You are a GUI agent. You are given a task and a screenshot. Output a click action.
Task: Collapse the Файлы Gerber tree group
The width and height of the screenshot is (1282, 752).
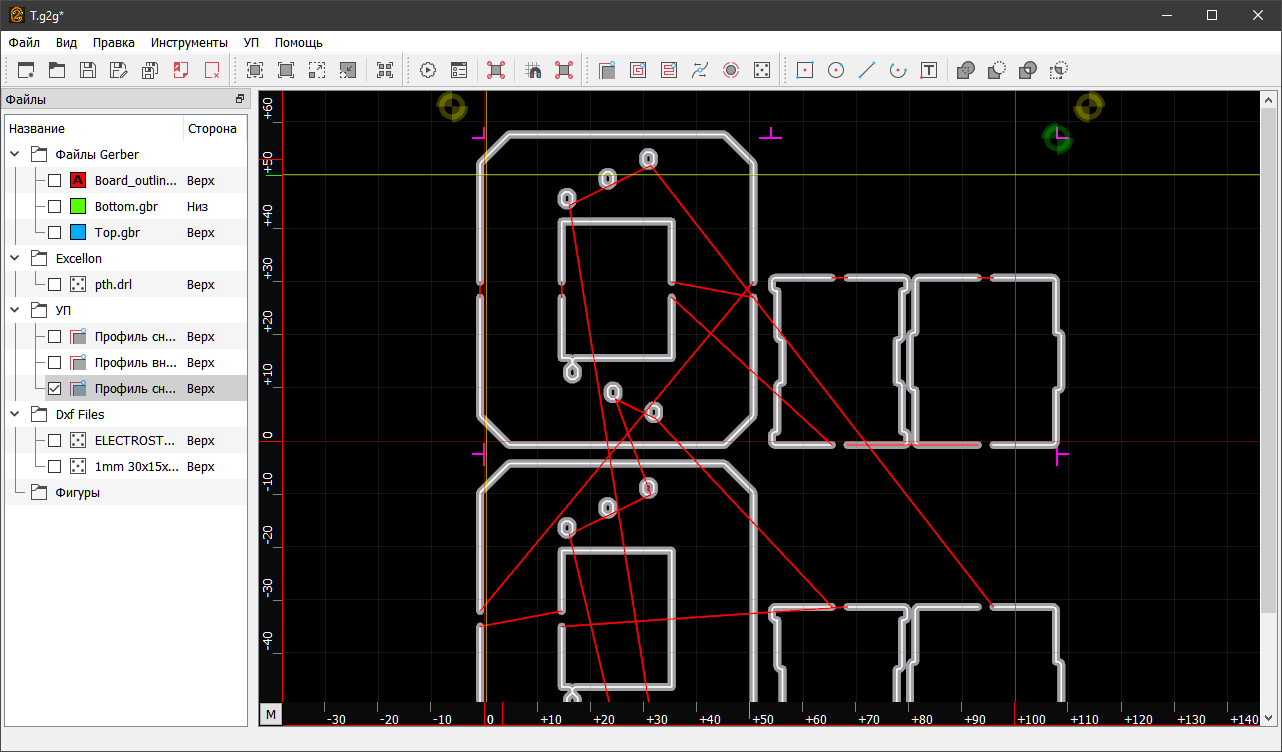(16, 155)
